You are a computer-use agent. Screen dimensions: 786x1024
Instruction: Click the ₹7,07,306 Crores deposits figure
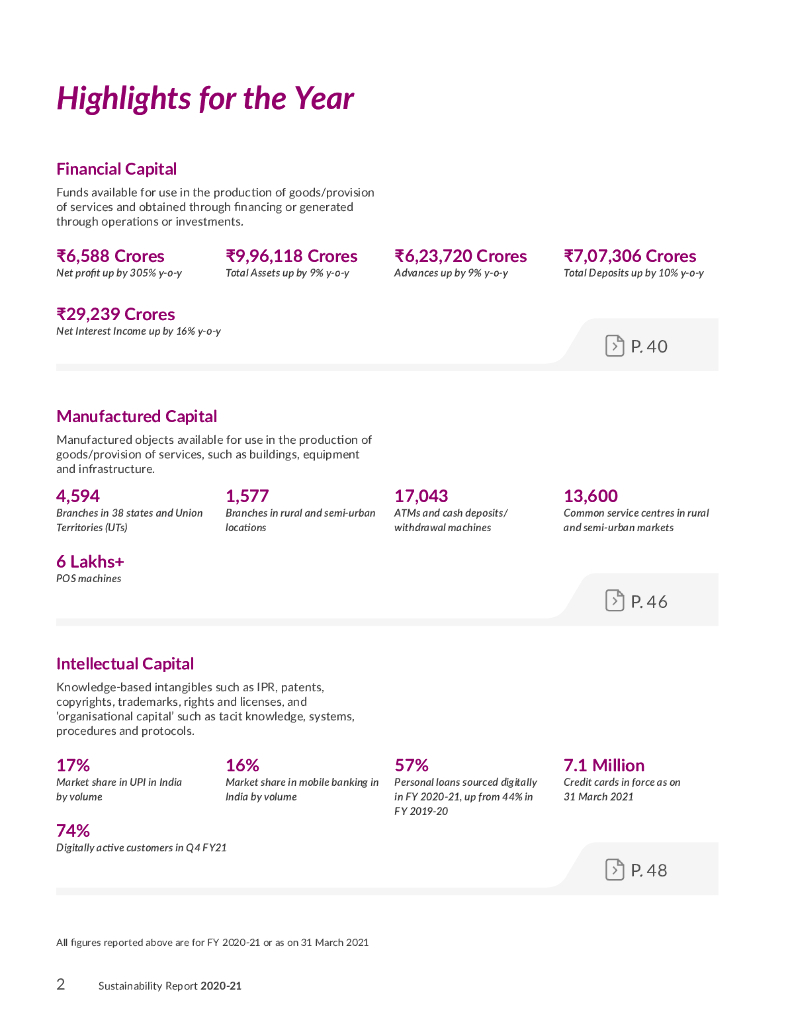click(630, 256)
